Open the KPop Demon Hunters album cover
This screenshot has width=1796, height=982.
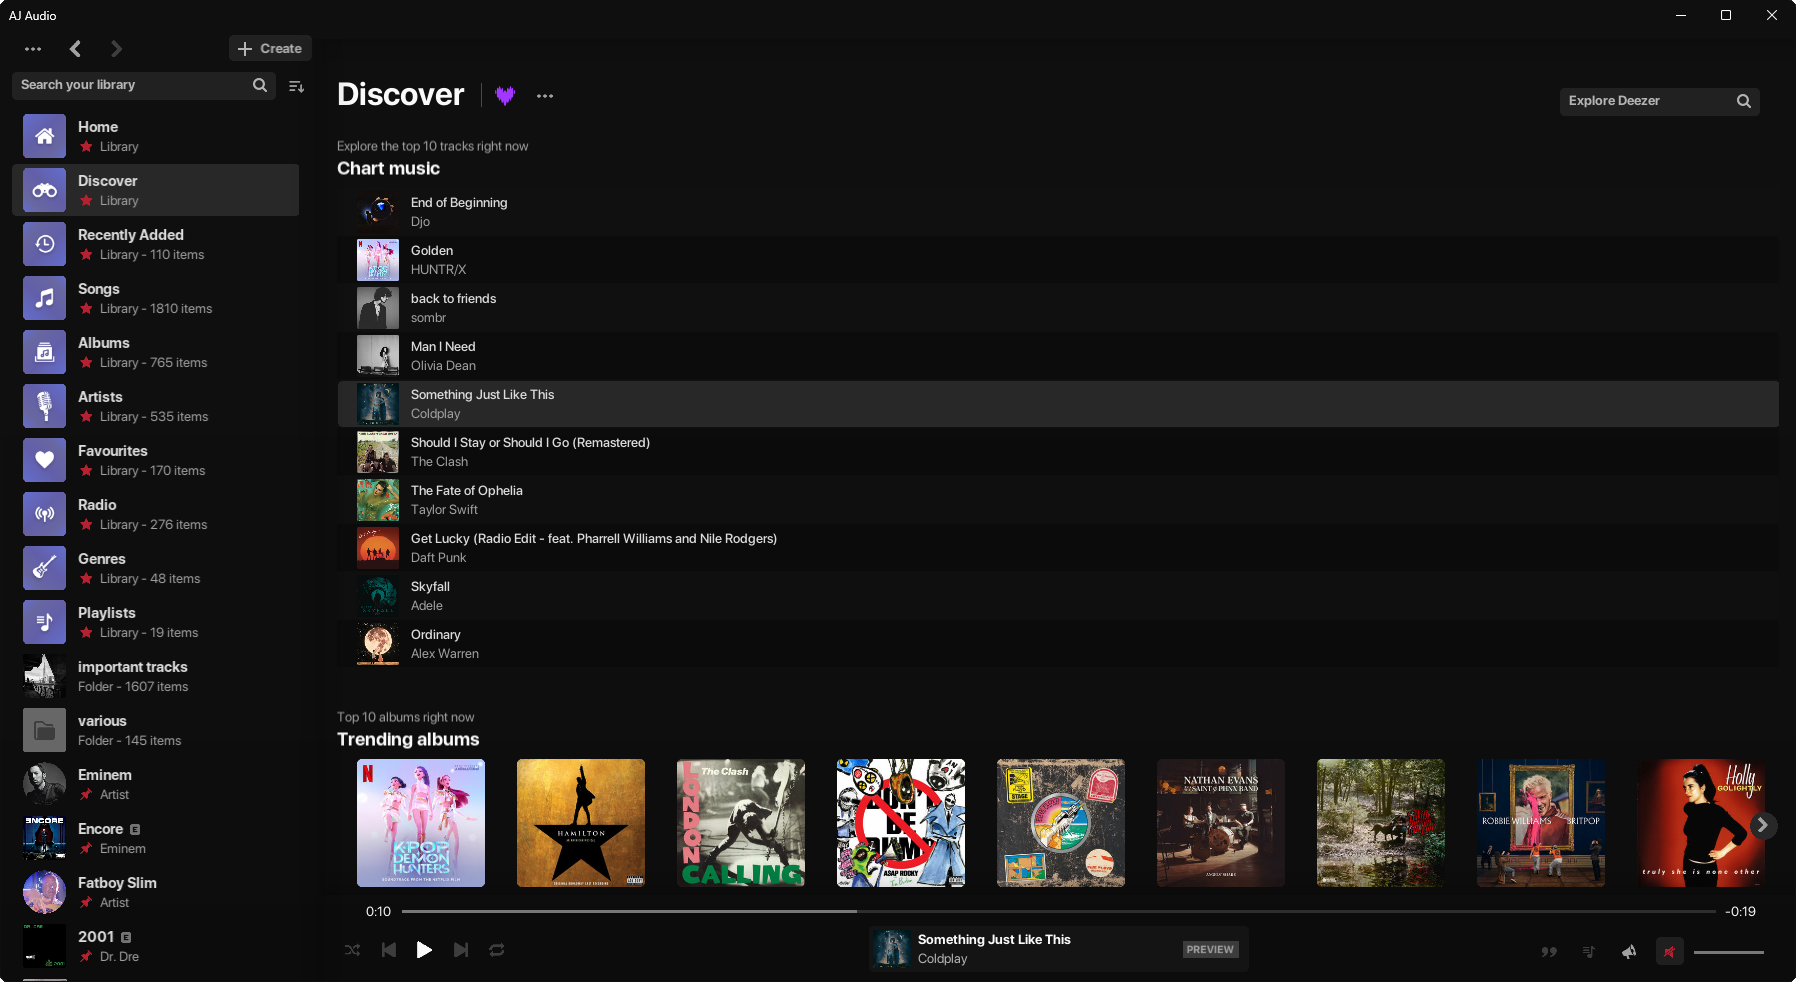pos(421,823)
